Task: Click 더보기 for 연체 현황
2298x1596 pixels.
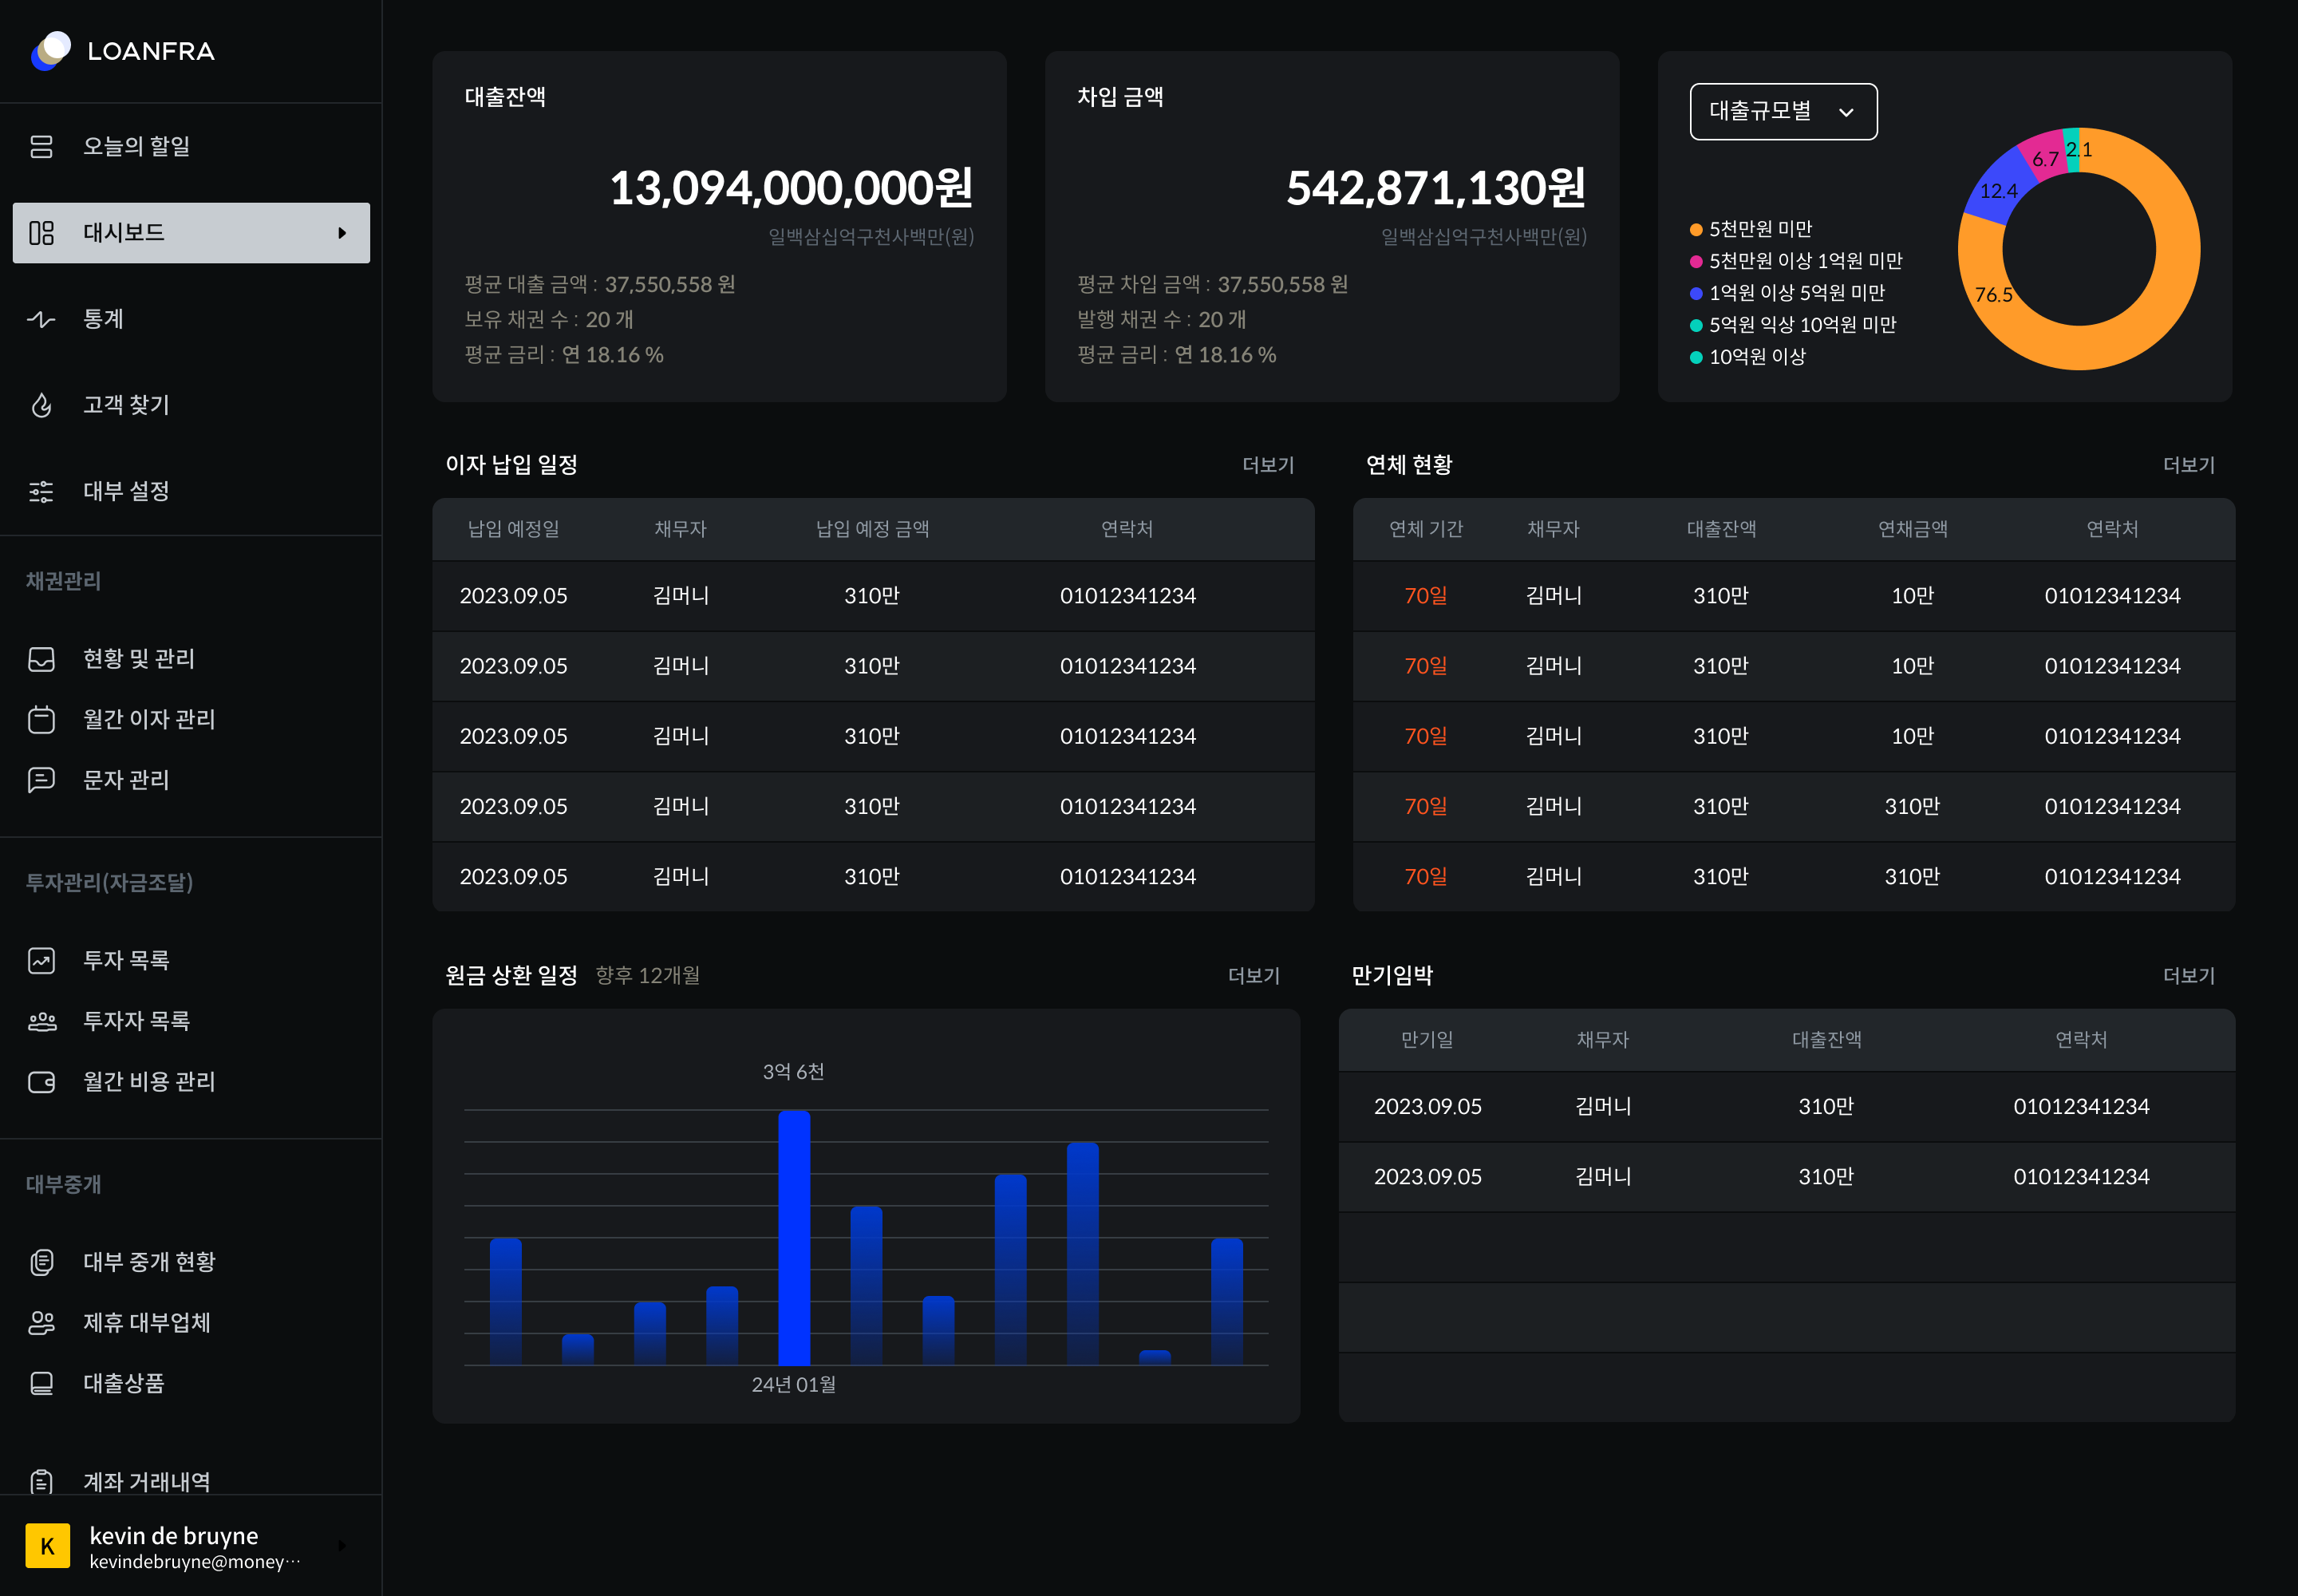Action: point(2188,465)
